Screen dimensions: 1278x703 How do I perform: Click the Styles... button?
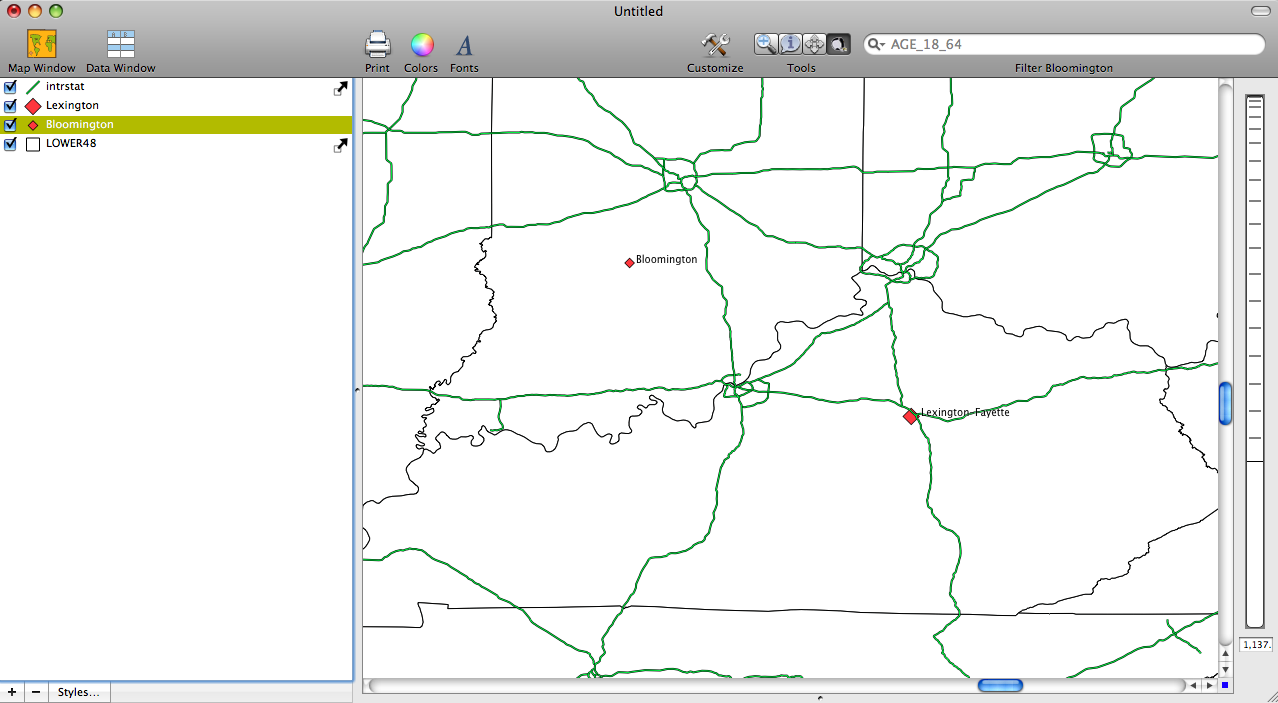pyautogui.click(x=79, y=692)
